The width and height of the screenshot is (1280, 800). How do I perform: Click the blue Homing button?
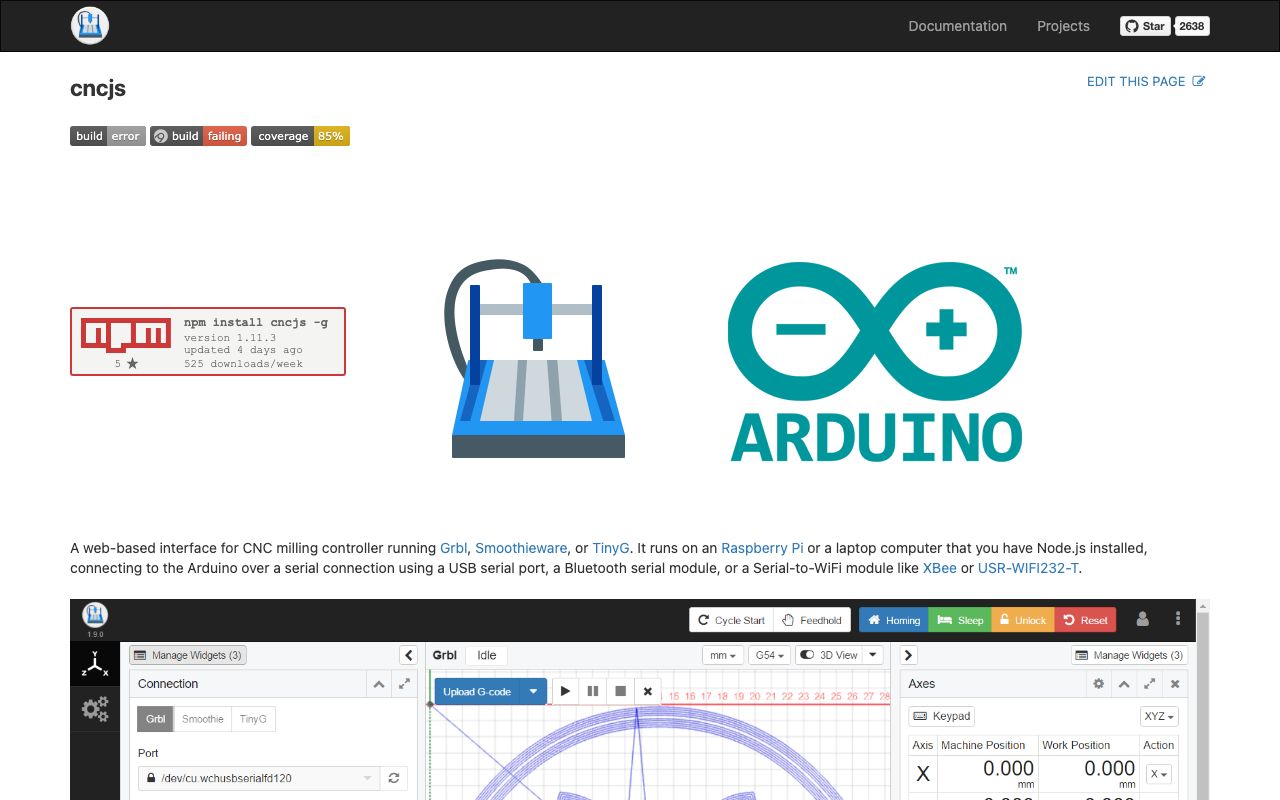tap(894, 620)
